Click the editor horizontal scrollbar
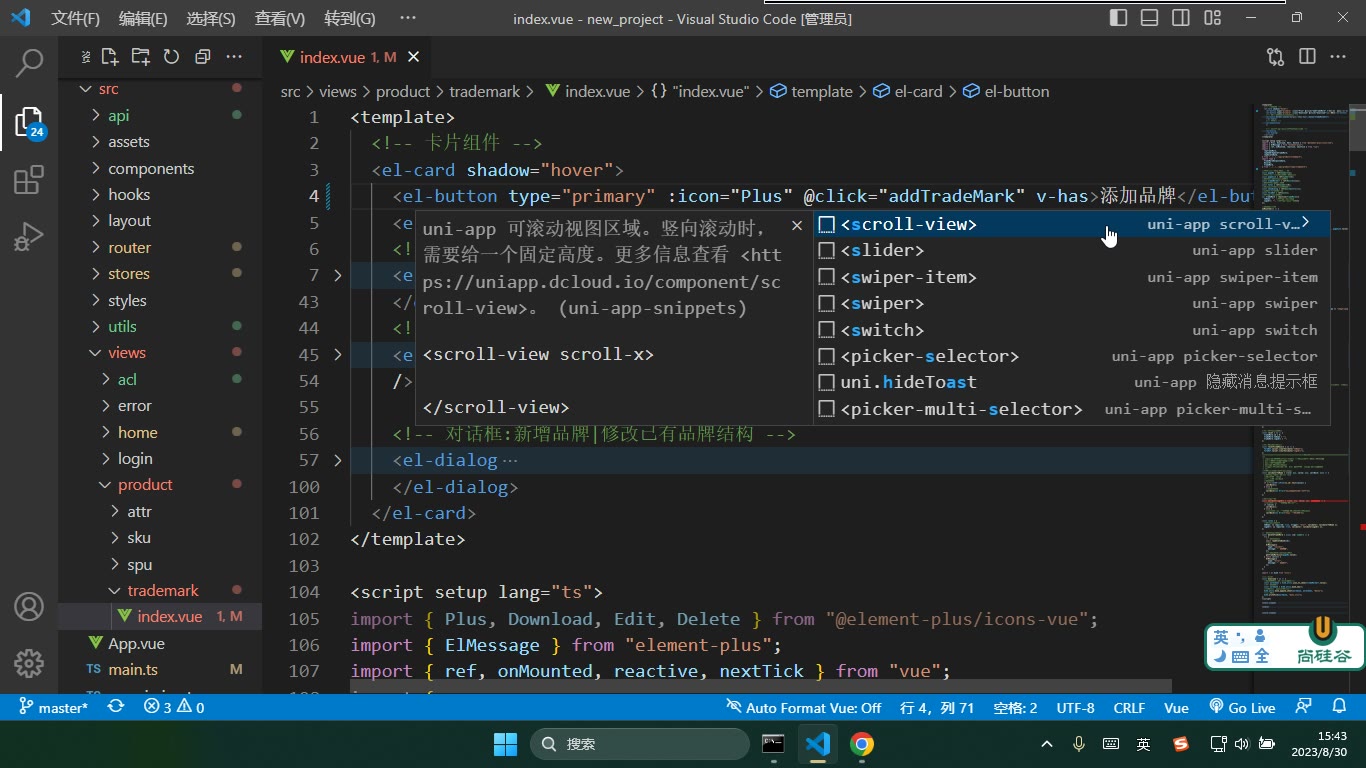The height and width of the screenshot is (768, 1366). point(760,687)
